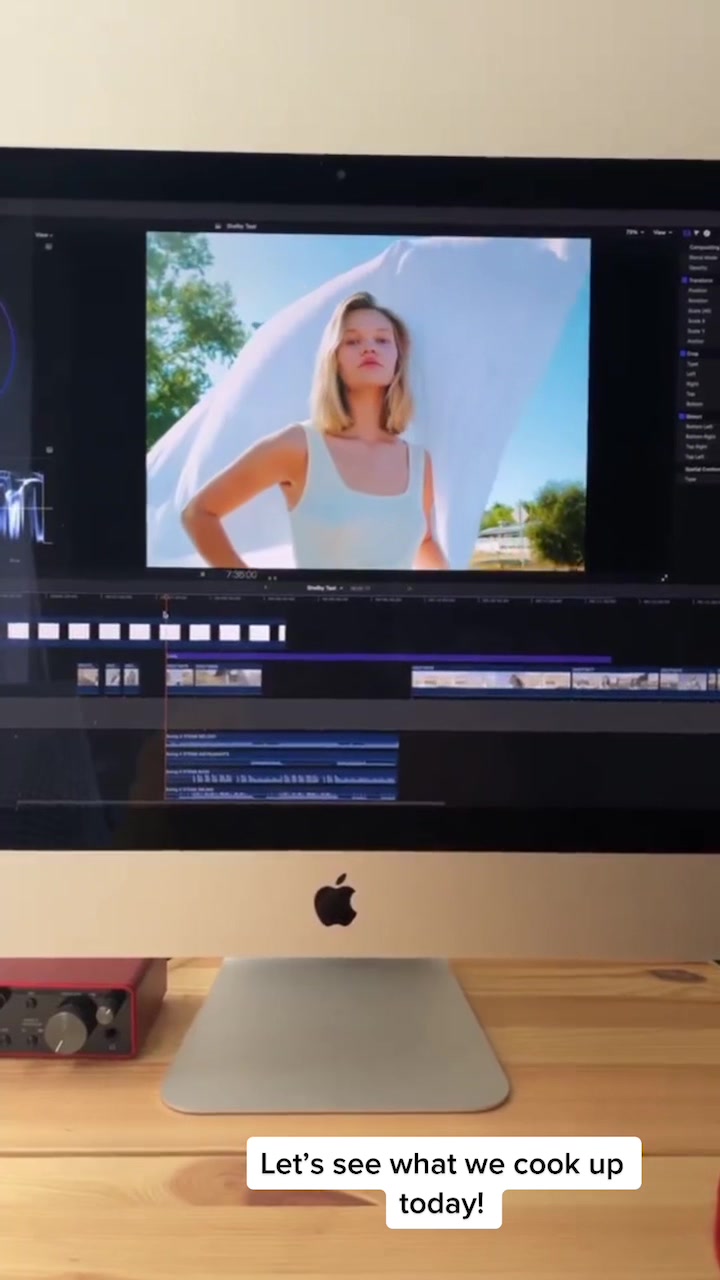
Task: Select the first blue audio clip in timeline
Action: tap(281, 741)
